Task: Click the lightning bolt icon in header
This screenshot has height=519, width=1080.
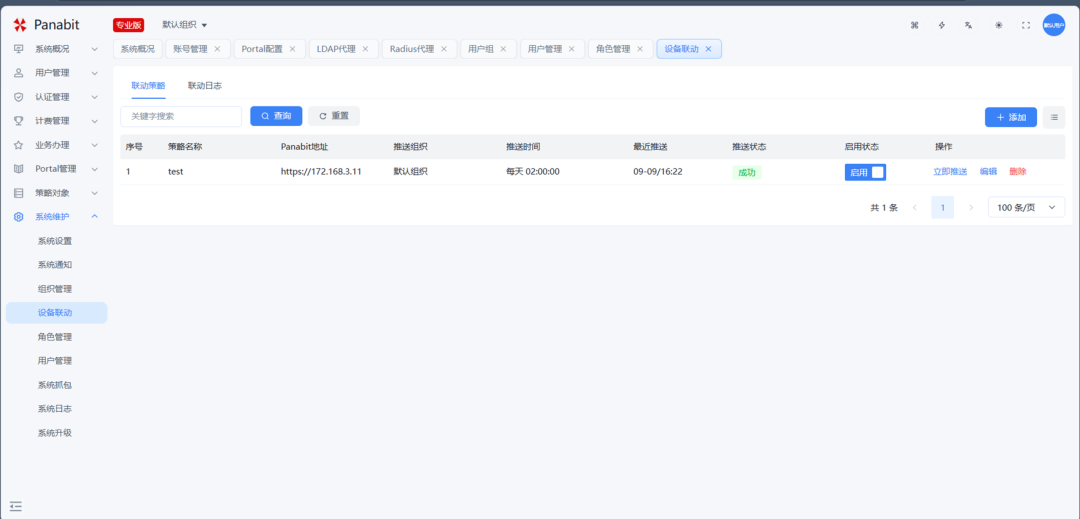Action: 942,25
